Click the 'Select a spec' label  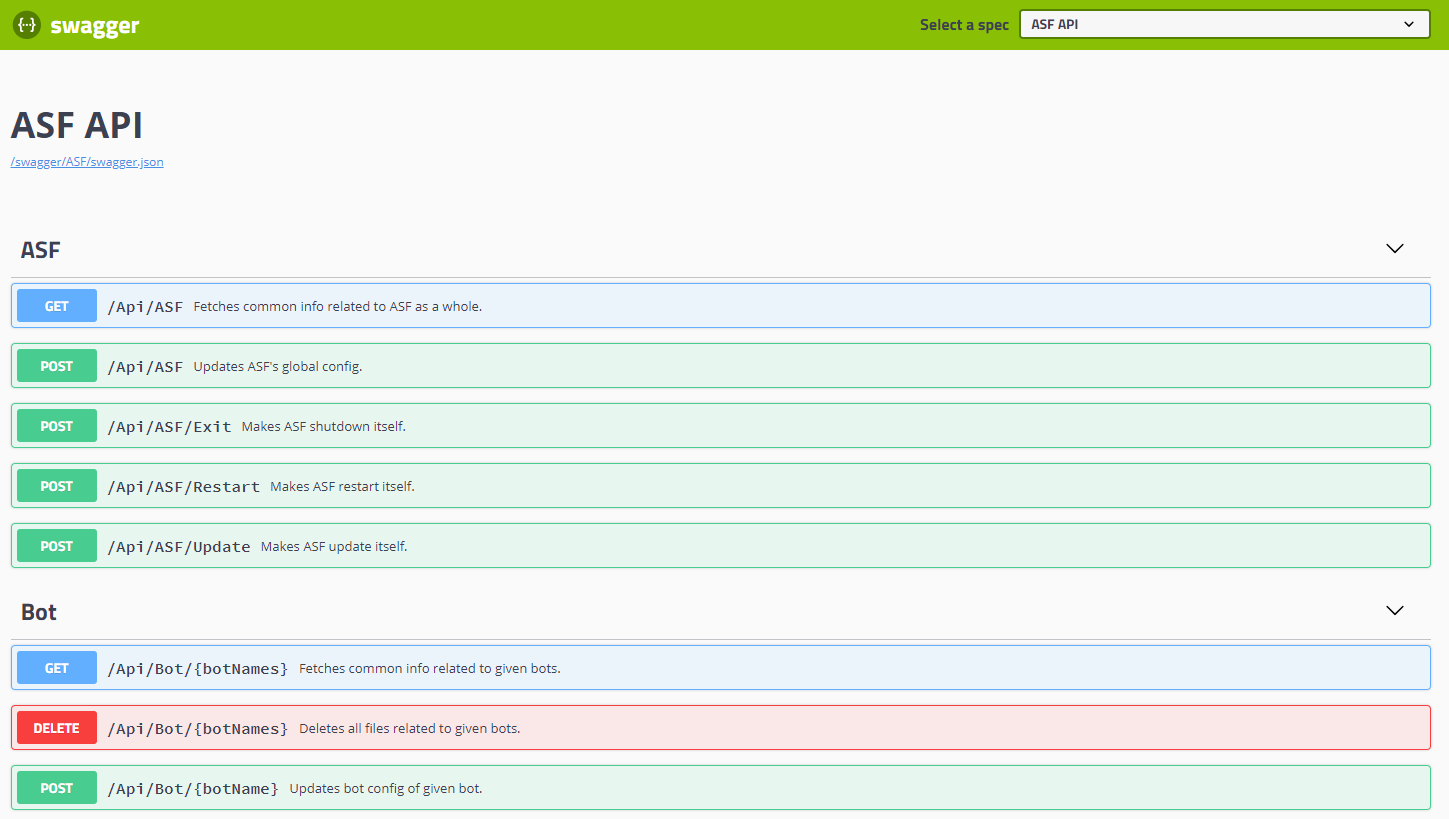pos(964,25)
